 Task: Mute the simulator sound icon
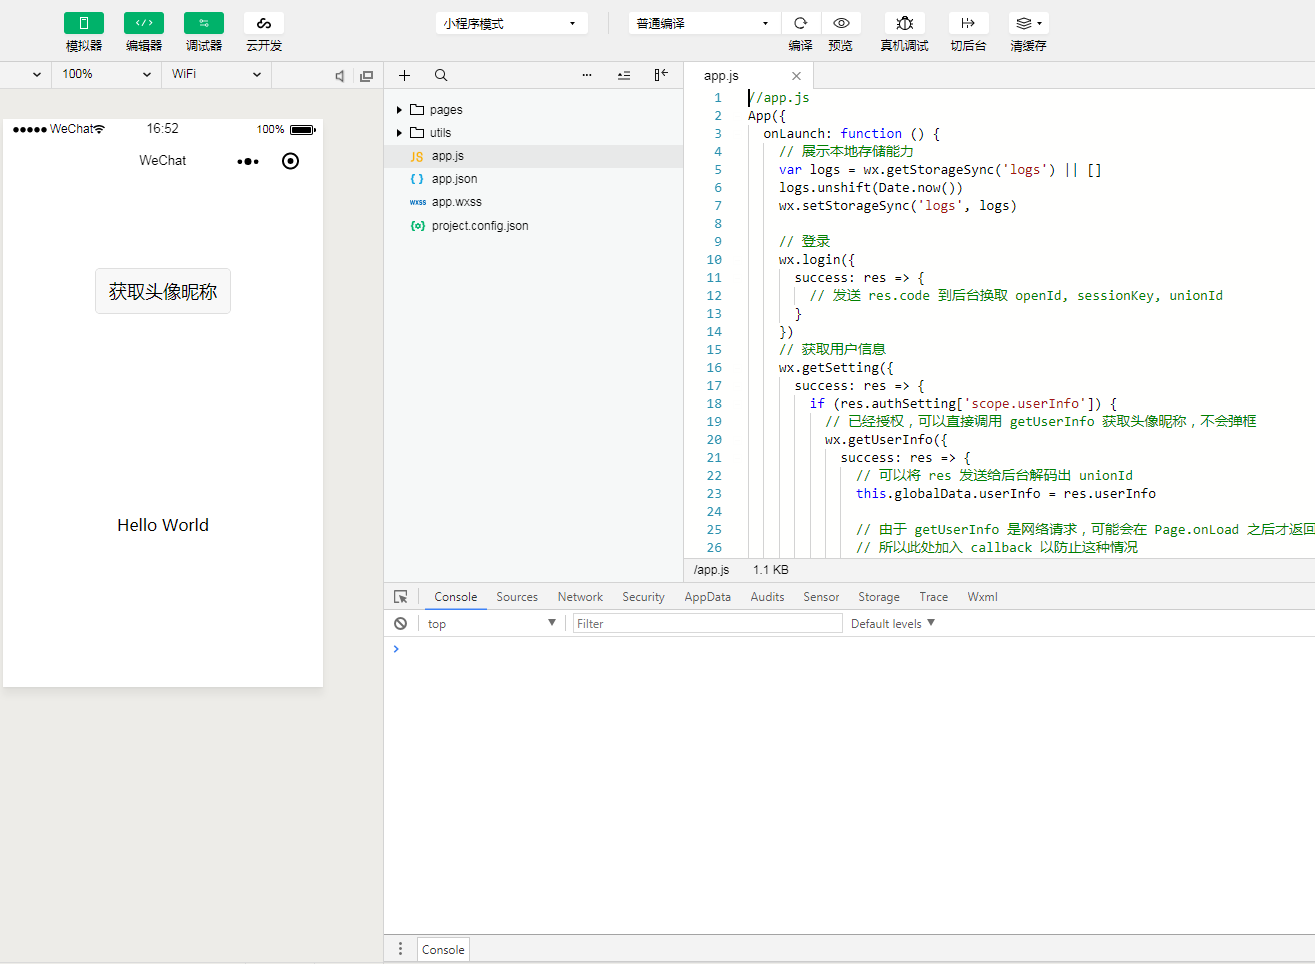pyautogui.click(x=340, y=76)
